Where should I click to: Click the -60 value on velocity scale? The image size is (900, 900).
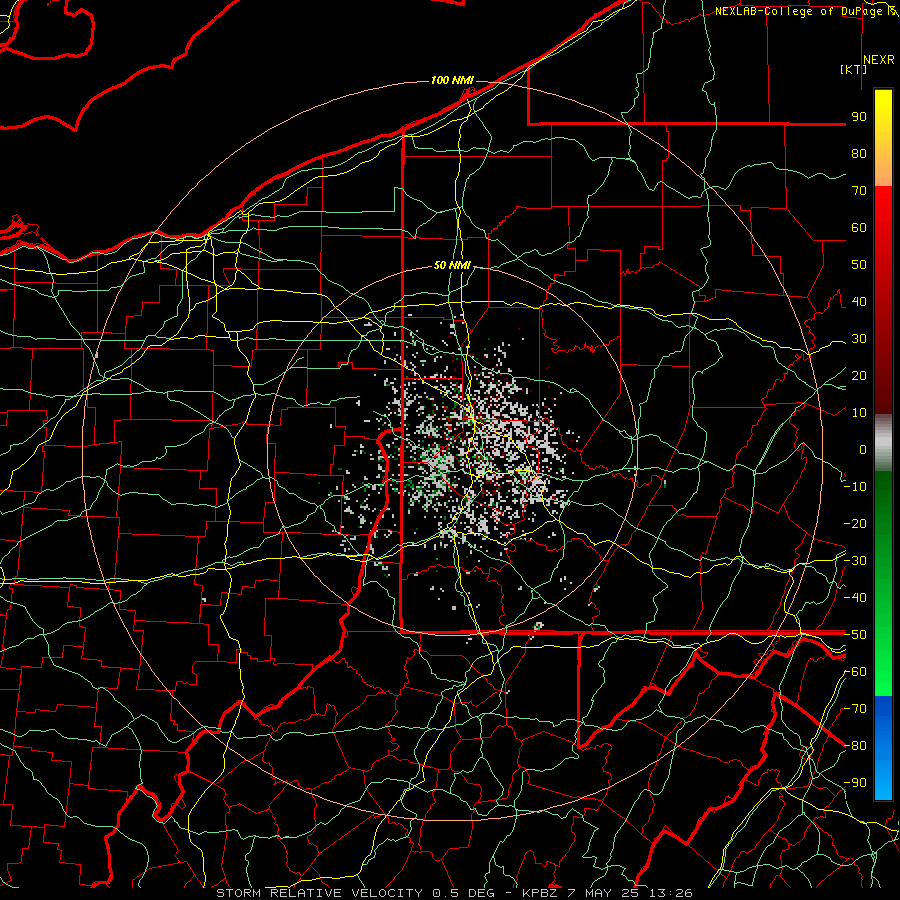[x=855, y=672]
